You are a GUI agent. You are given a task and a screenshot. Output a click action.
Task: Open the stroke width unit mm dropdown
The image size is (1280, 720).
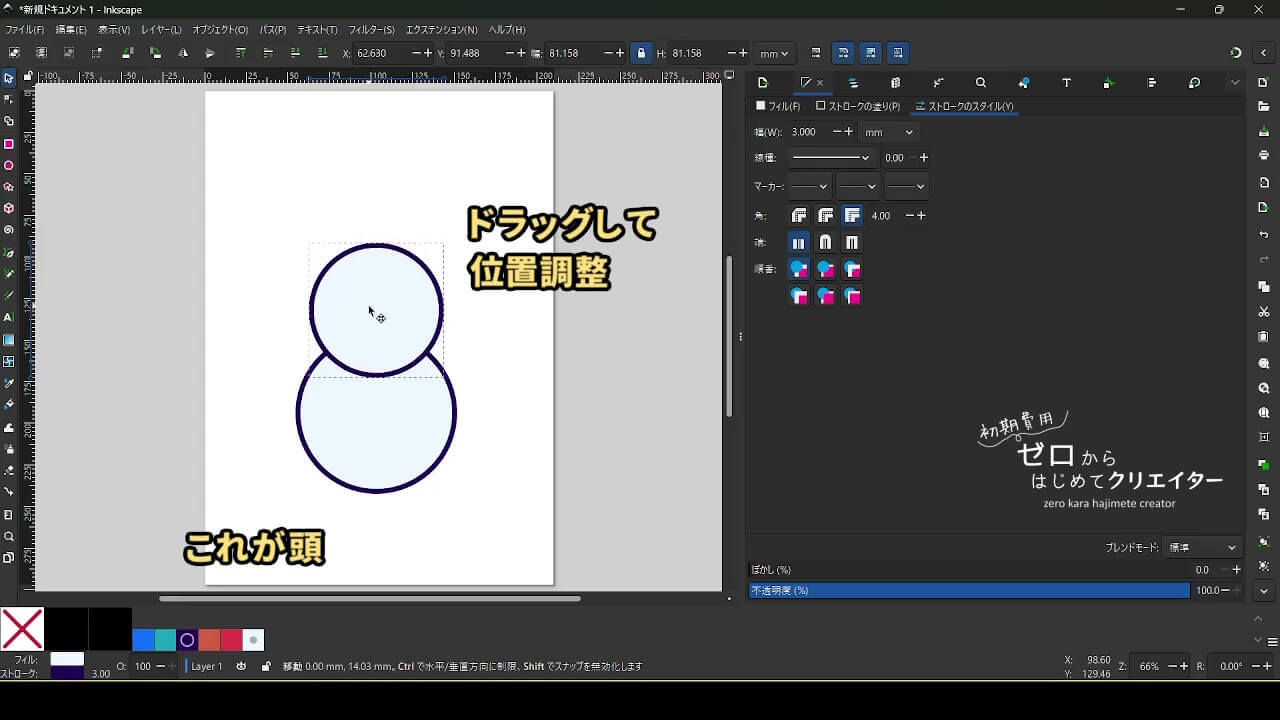(x=888, y=132)
